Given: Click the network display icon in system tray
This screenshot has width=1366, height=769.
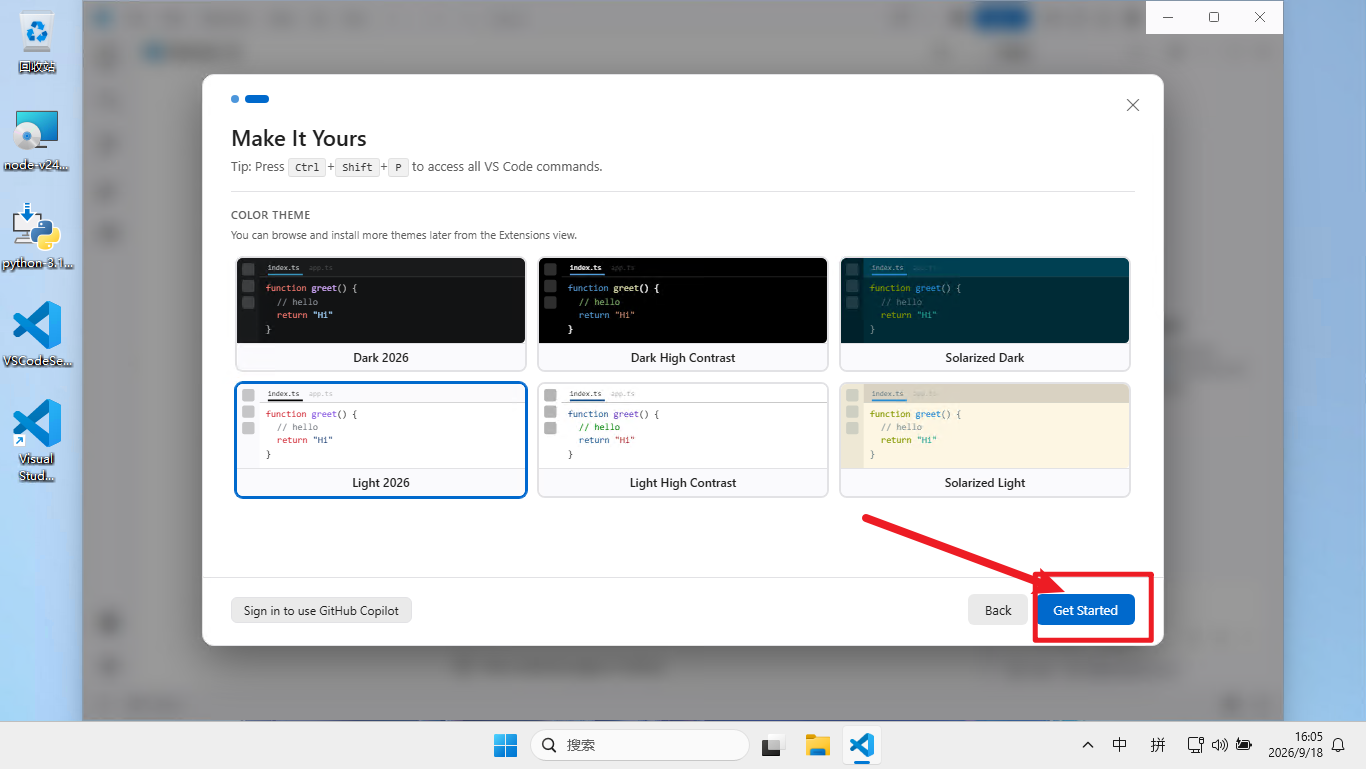Looking at the screenshot, I should (1194, 745).
